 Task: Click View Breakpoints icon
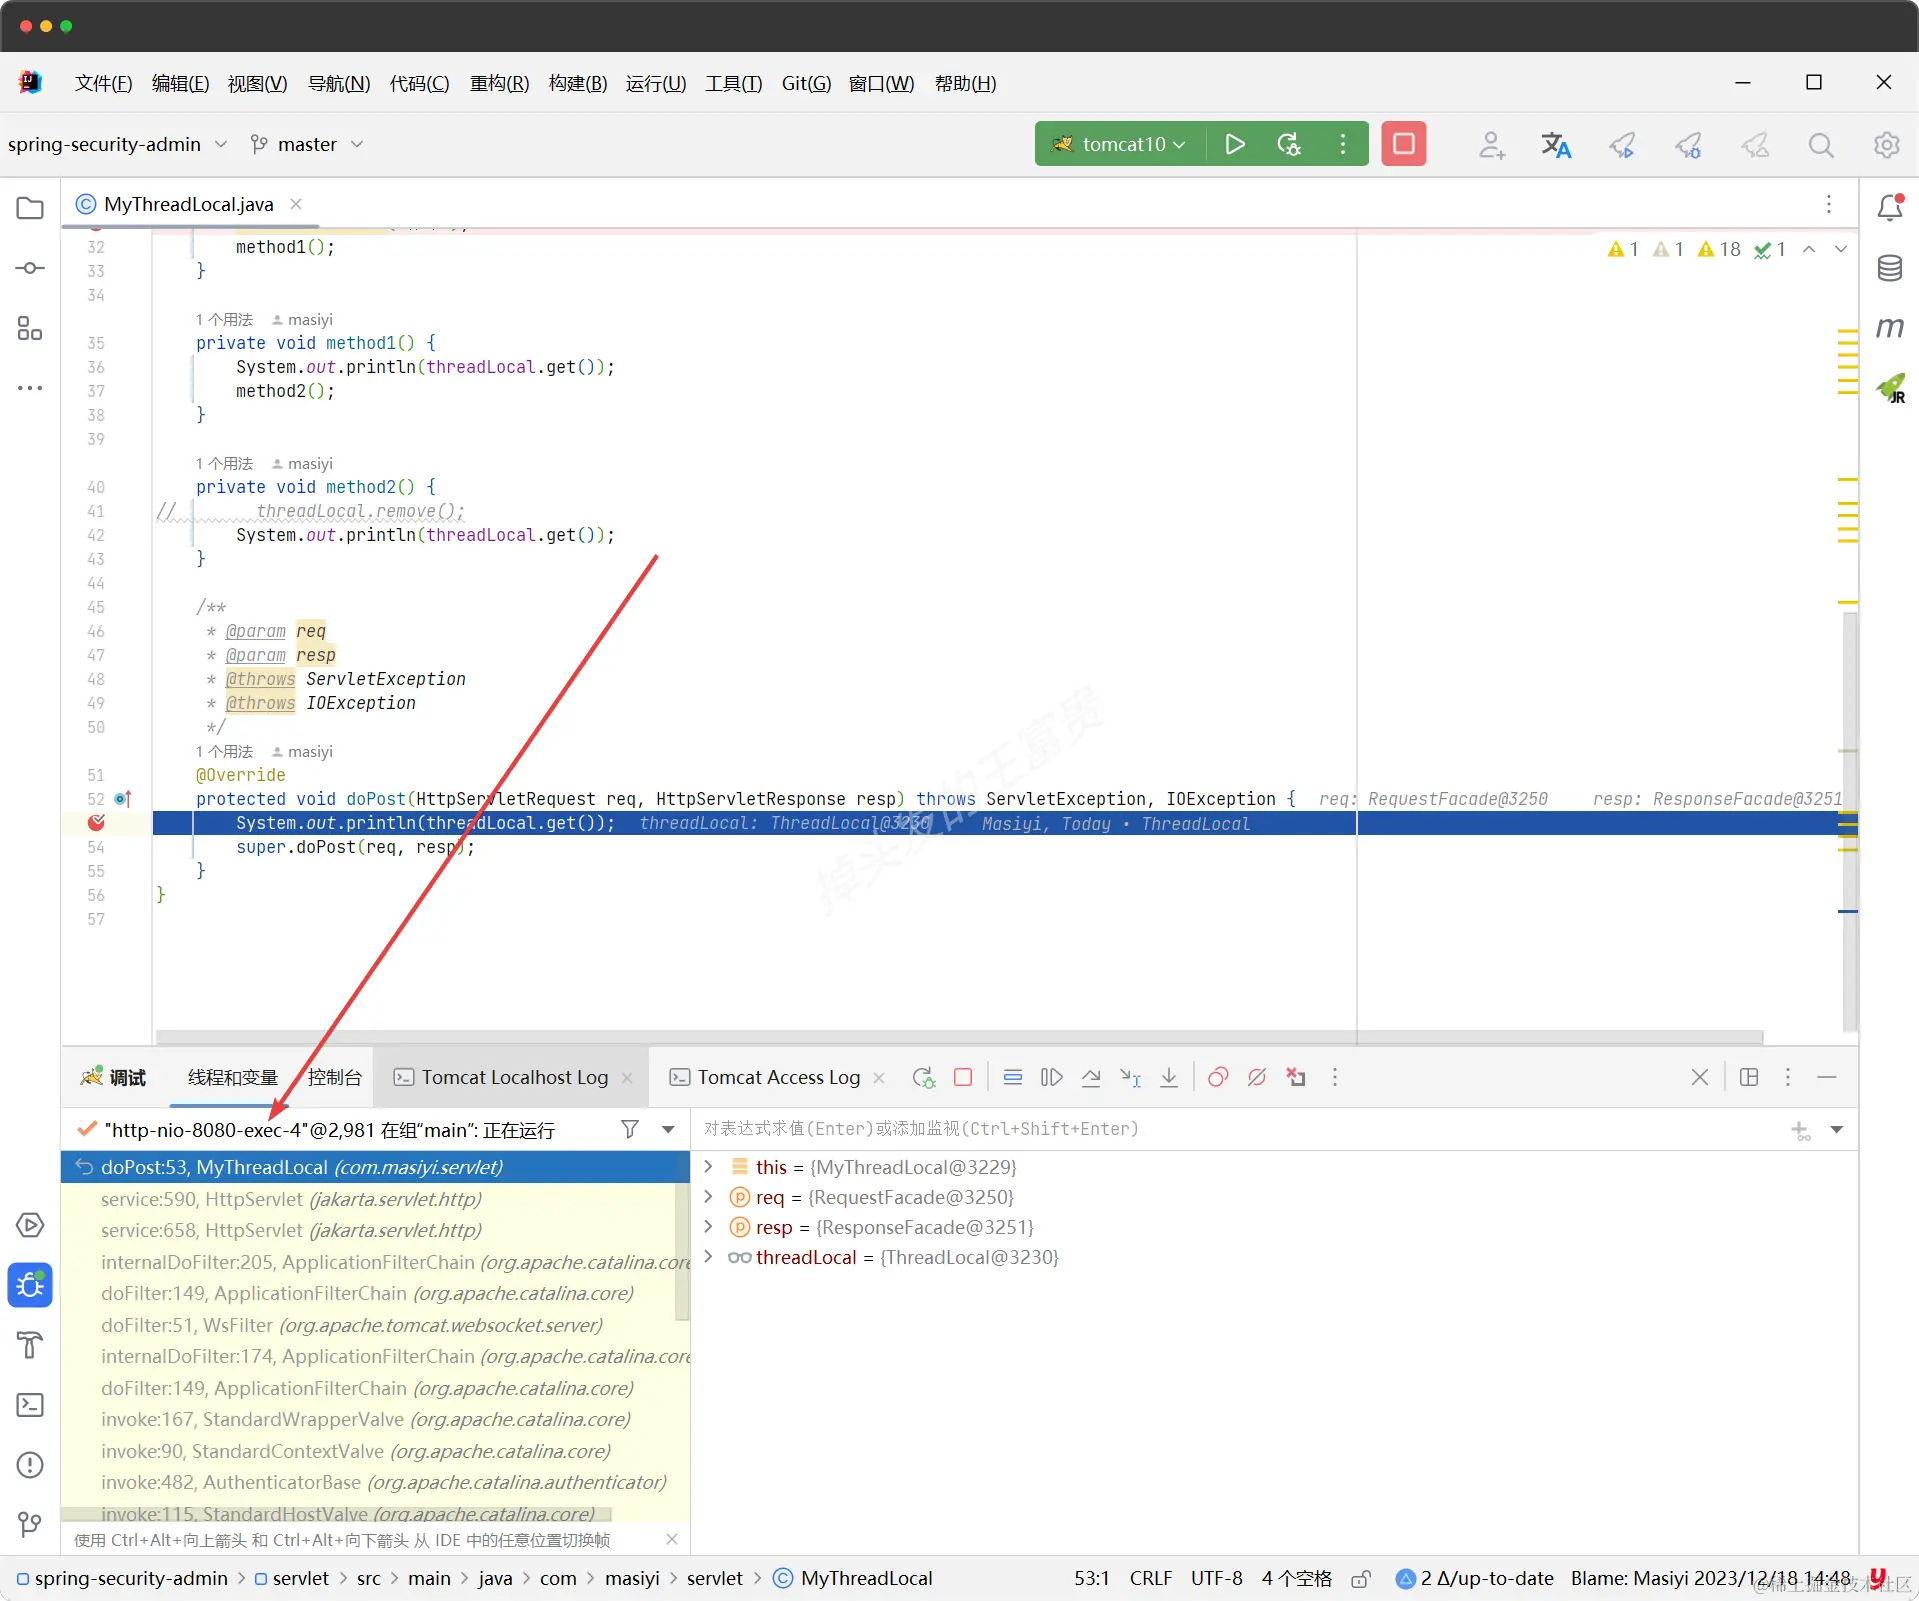[1218, 1077]
